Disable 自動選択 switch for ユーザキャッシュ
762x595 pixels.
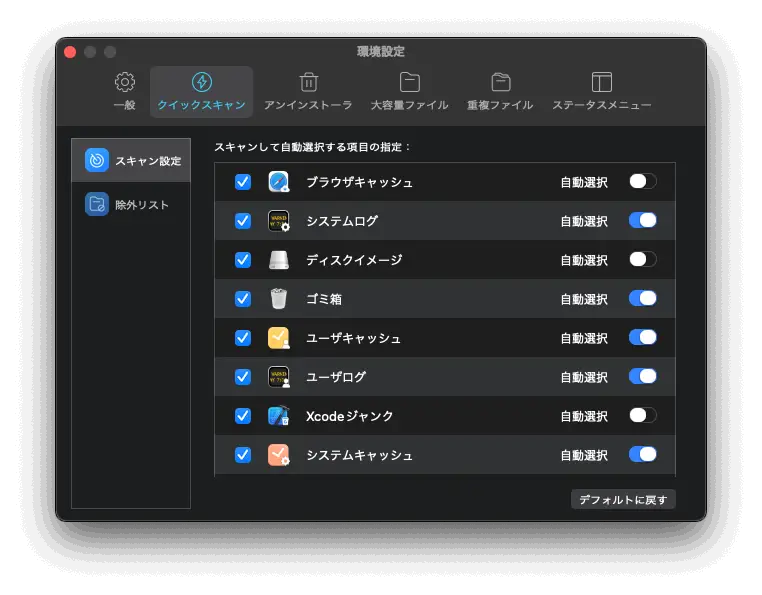[642, 337]
